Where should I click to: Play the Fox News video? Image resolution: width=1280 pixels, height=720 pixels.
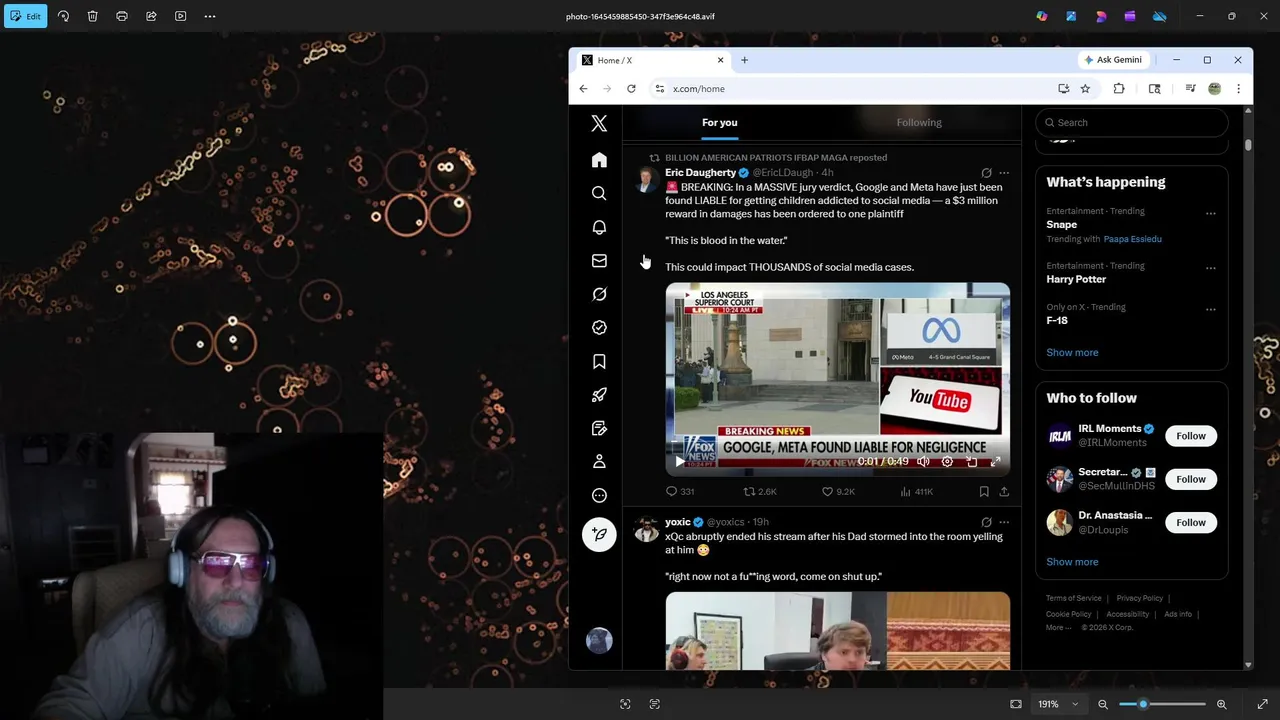tap(680, 462)
